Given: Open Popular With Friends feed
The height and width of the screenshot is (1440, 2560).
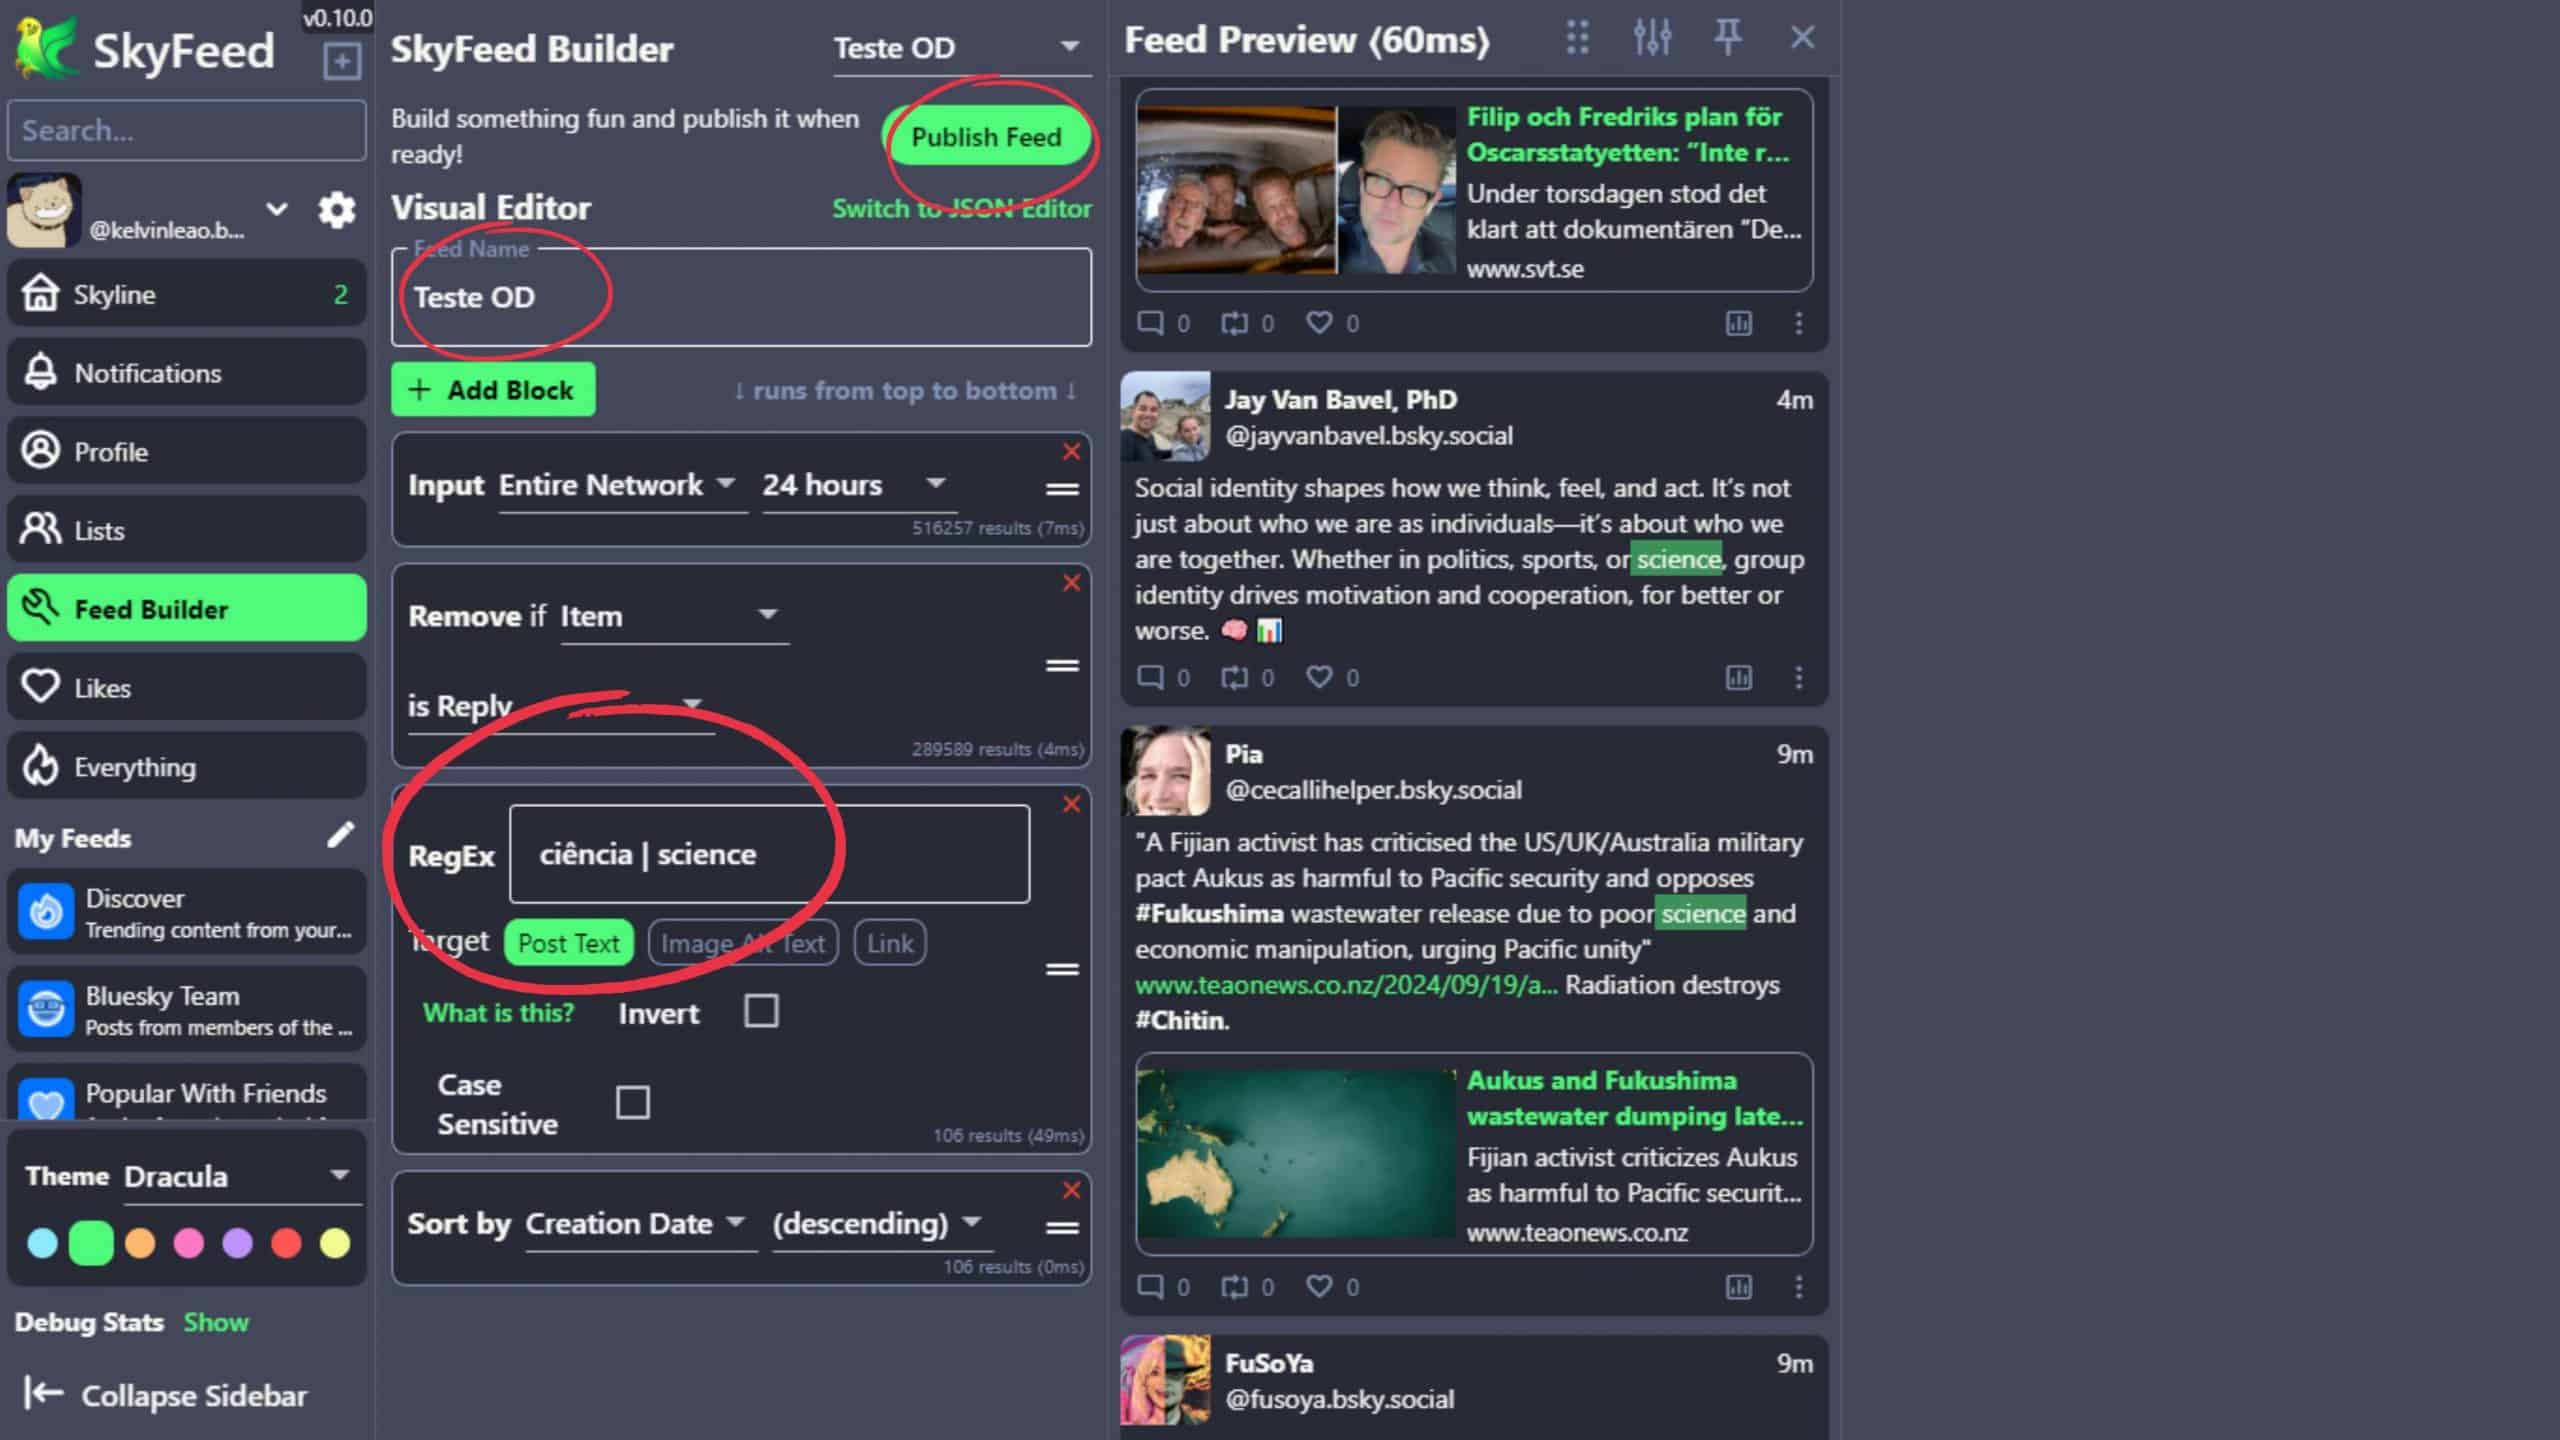Looking at the screenshot, I should click(x=187, y=1094).
